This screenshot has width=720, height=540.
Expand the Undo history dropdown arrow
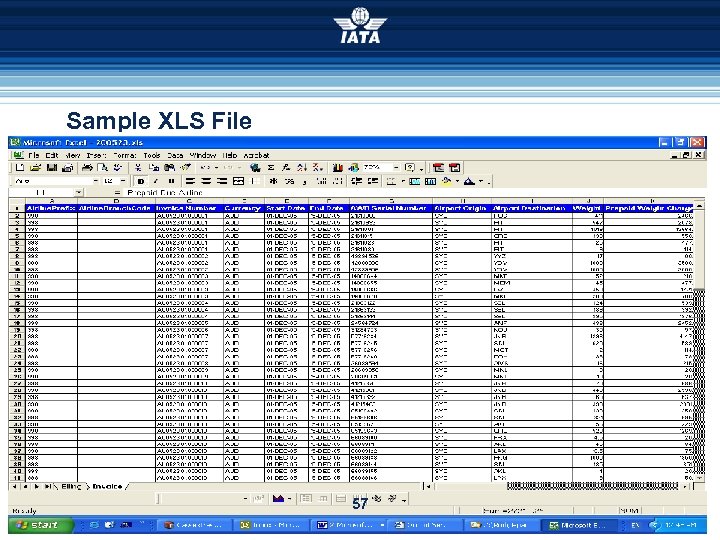click(x=216, y=168)
